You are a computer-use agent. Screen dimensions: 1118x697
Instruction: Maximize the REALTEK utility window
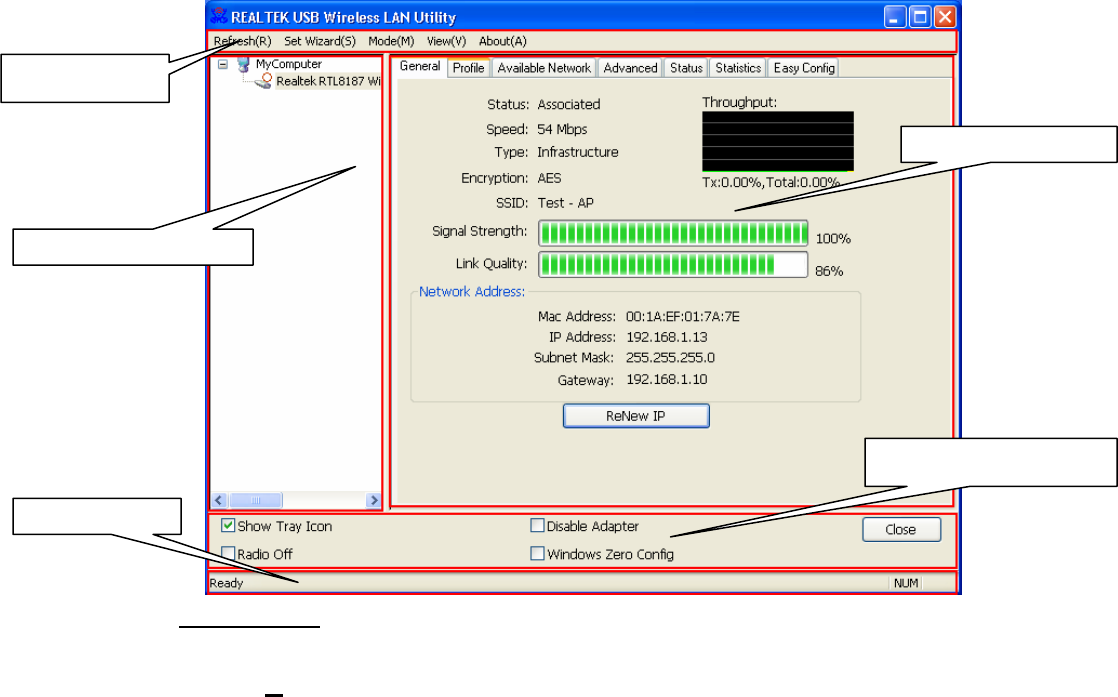pyautogui.click(x=920, y=16)
